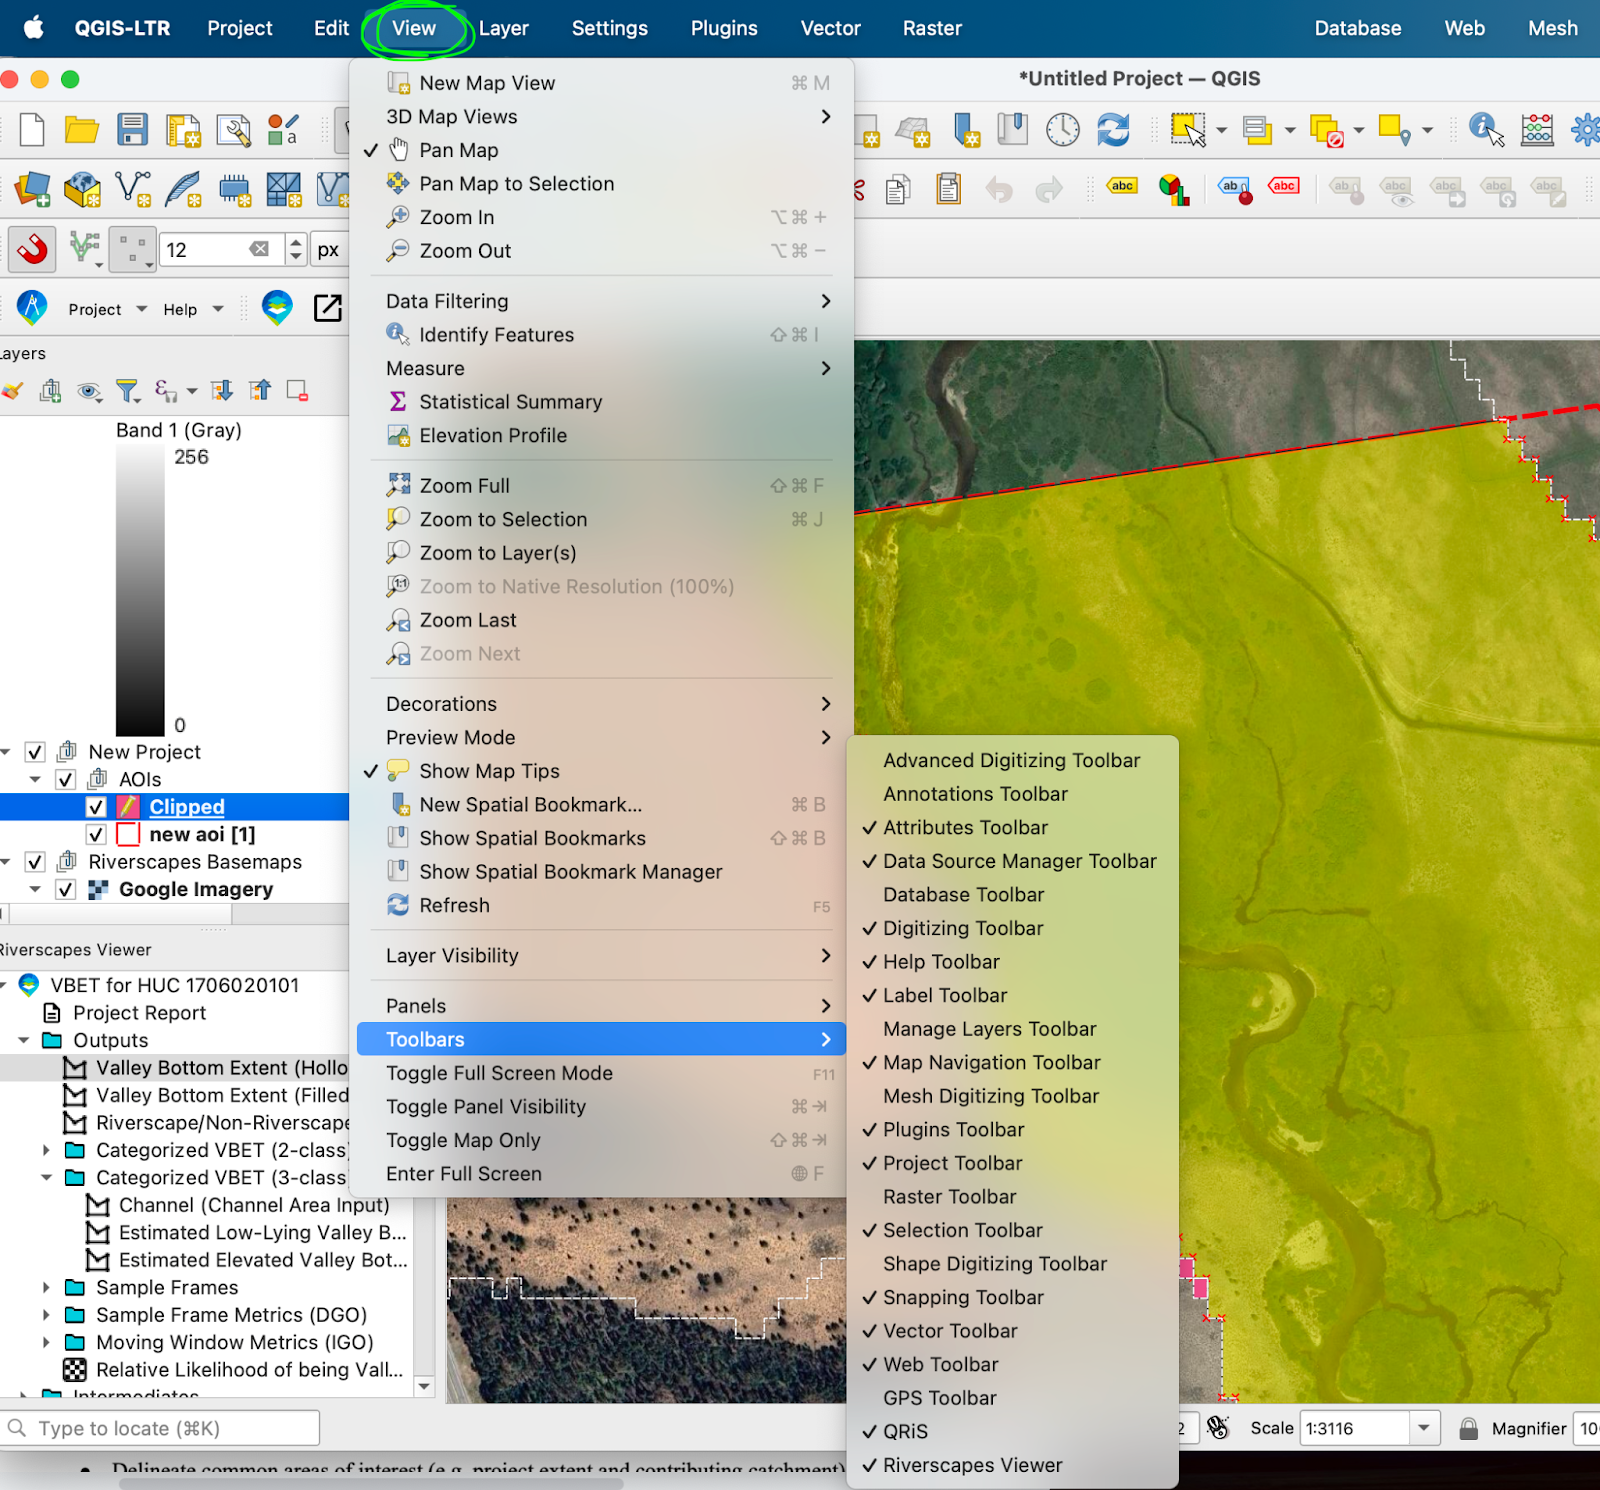Toggle the Clipped layer checkbox

pos(96,807)
